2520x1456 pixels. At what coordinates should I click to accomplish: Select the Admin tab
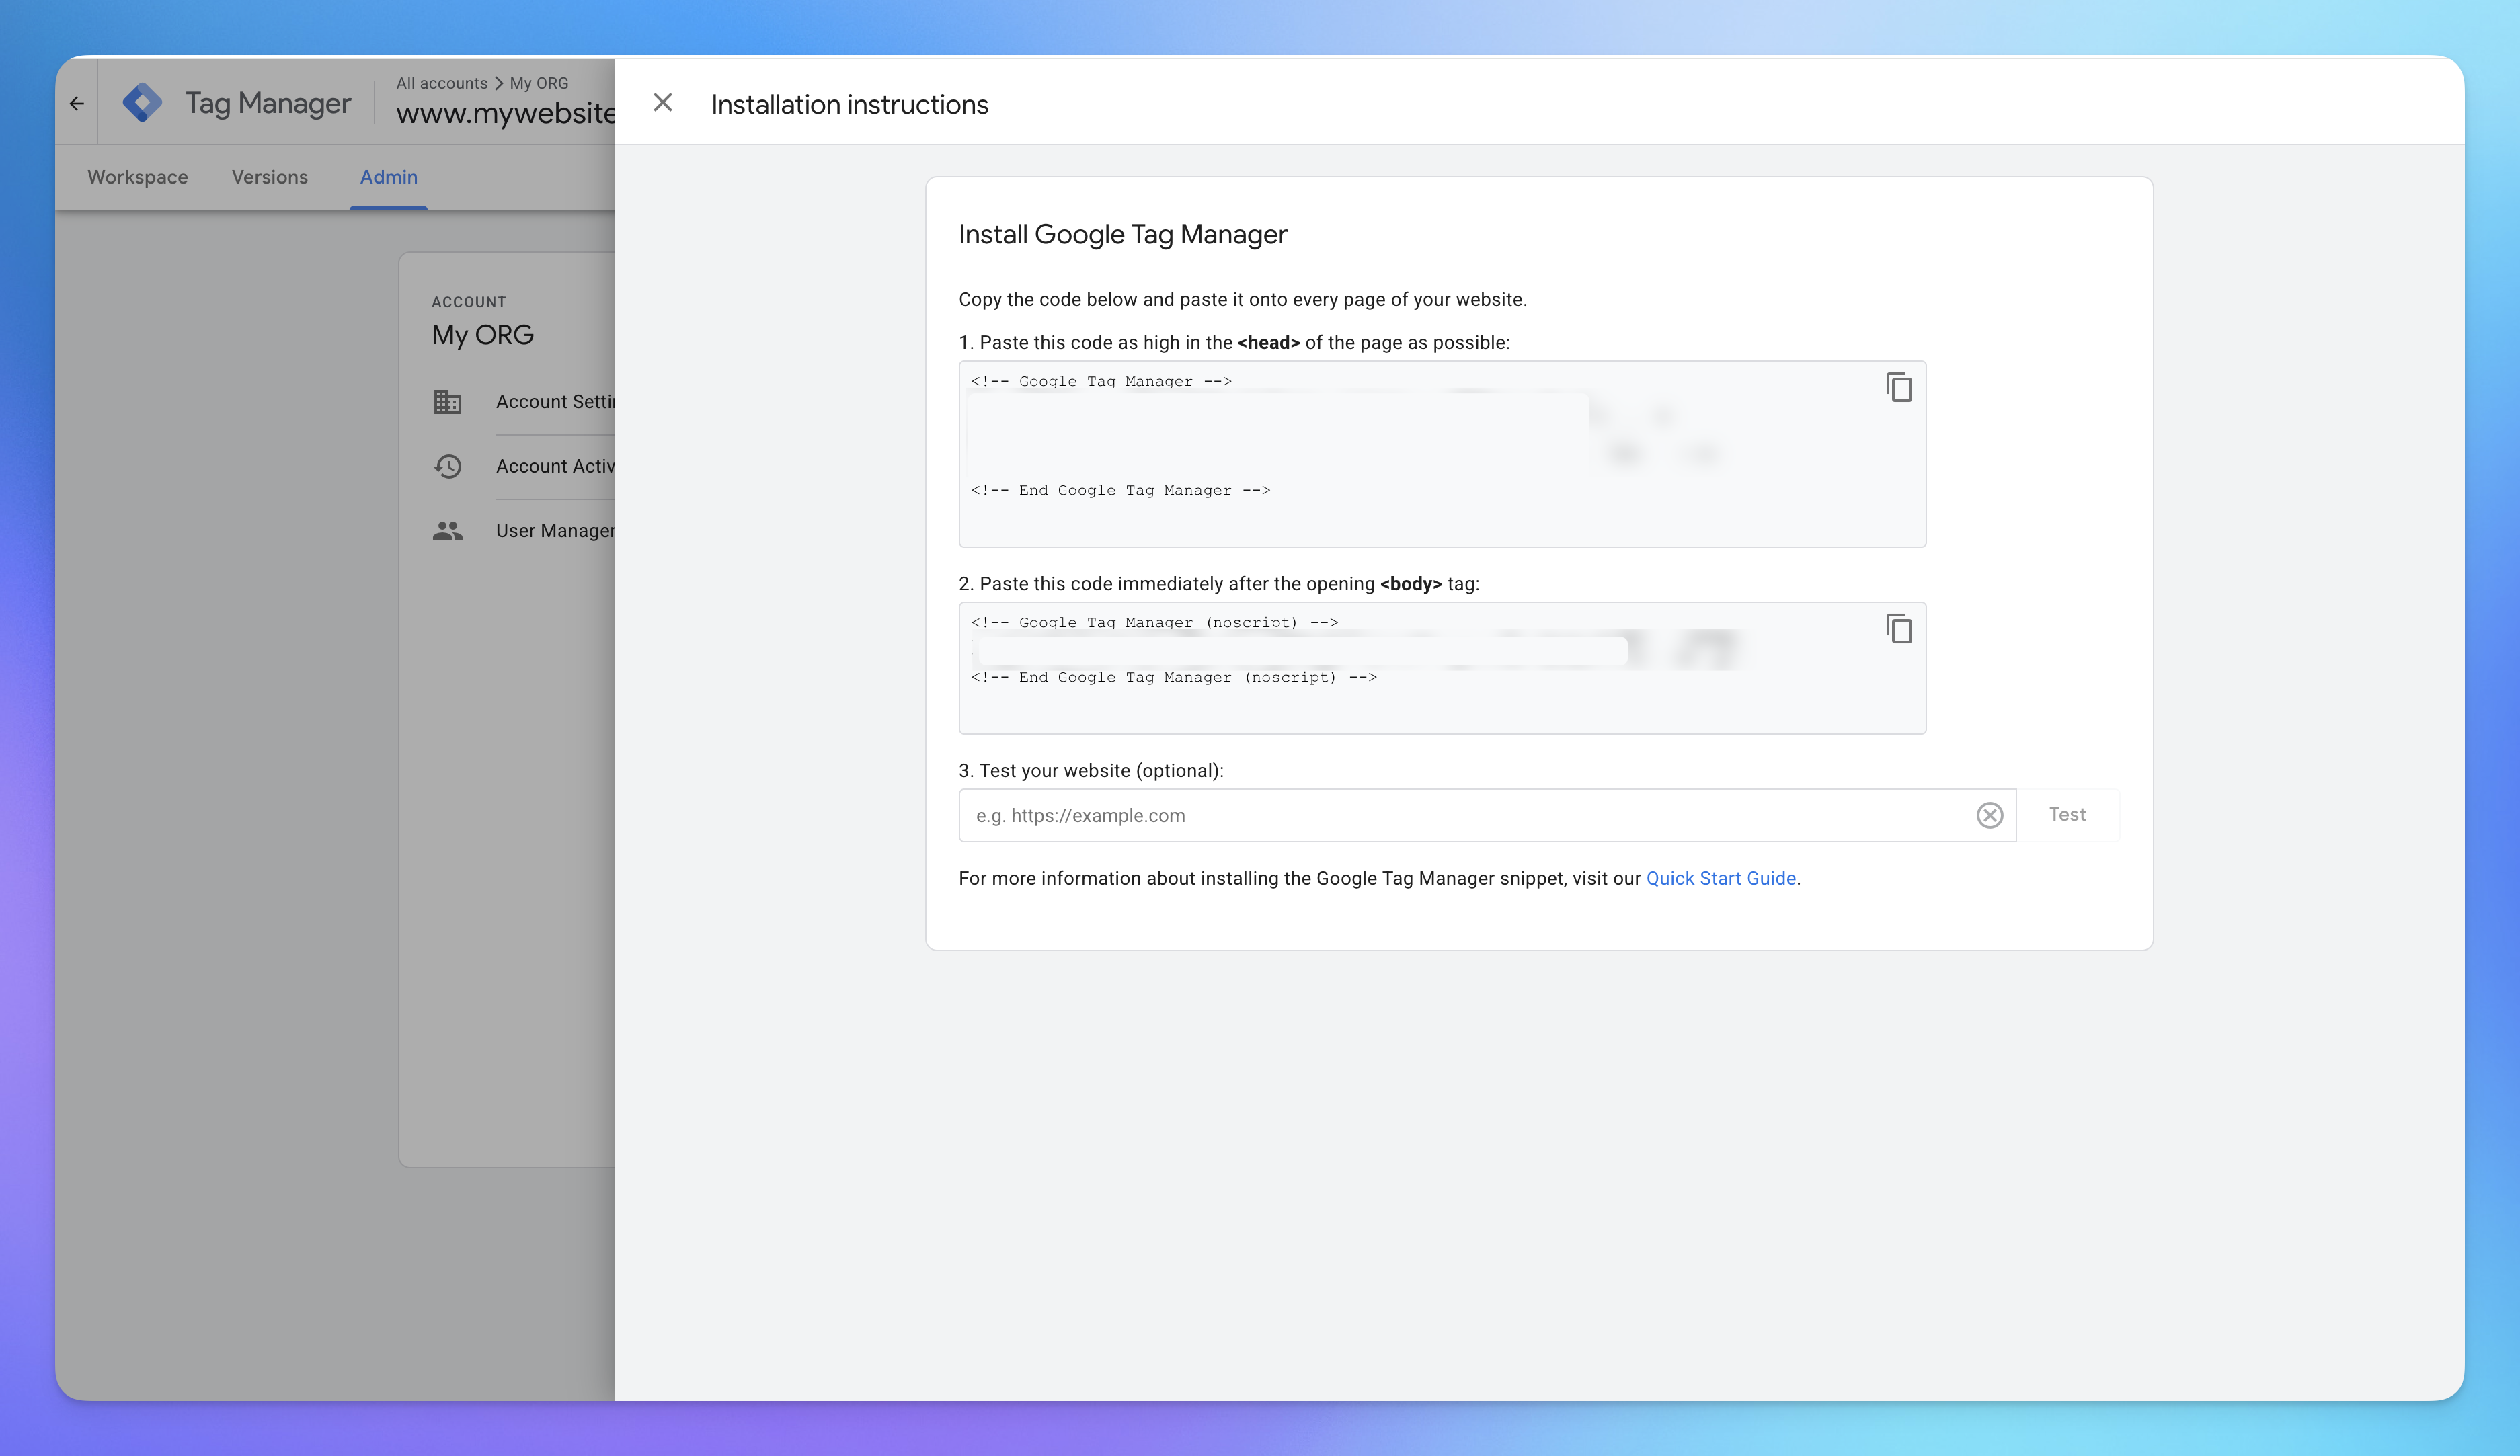click(389, 177)
